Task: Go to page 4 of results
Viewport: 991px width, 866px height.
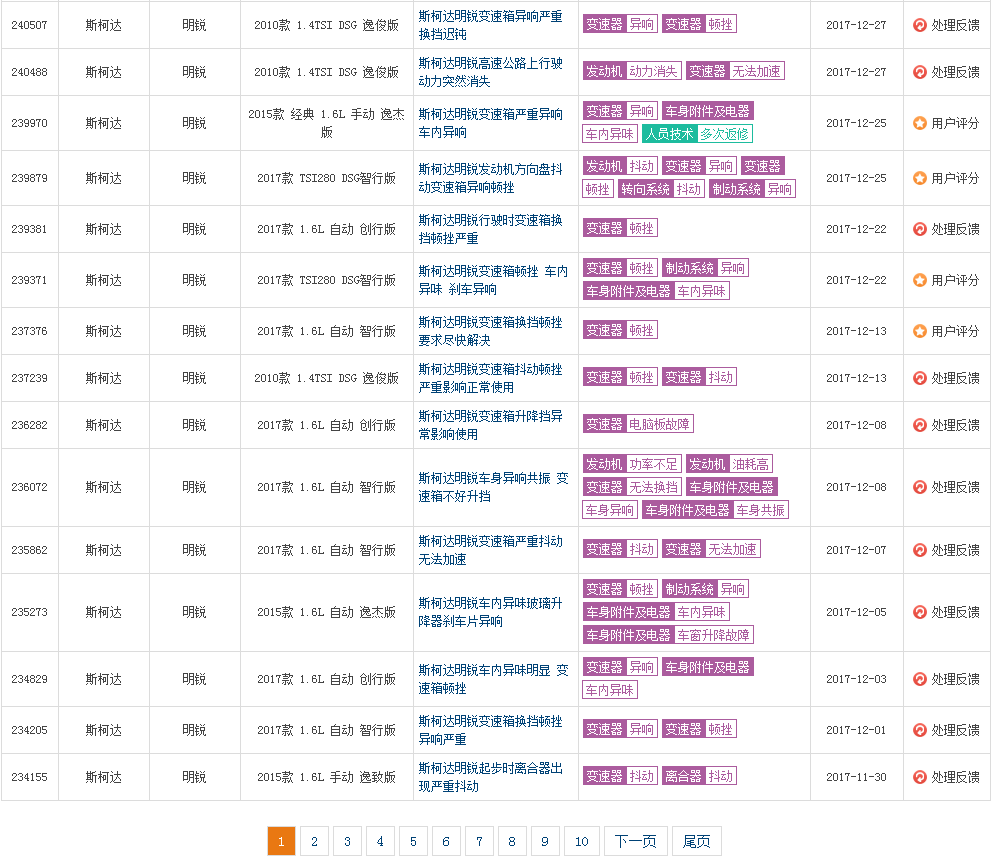Action: click(380, 841)
